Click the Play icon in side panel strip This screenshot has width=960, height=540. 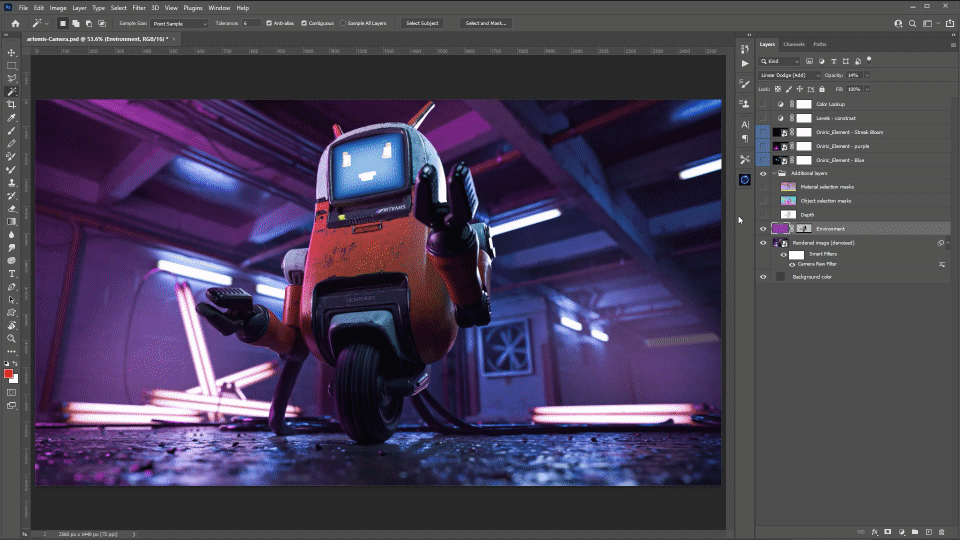(745, 63)
